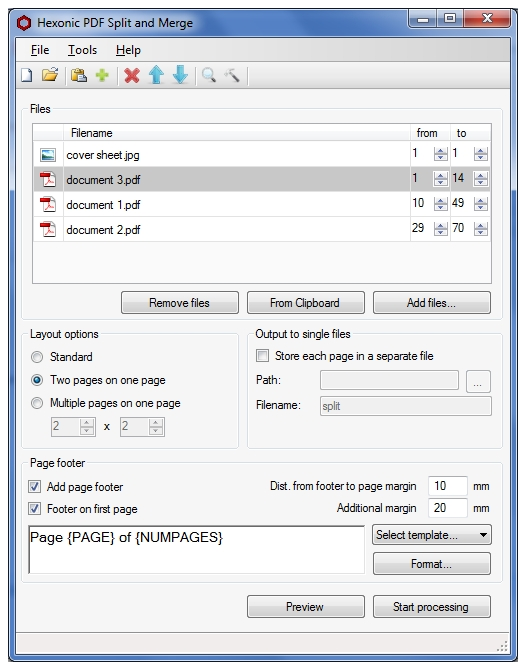Move file up with blue arrow icon
Image resolution: width=523 pixels, height=669 pixels.
(x=156, y=75)
